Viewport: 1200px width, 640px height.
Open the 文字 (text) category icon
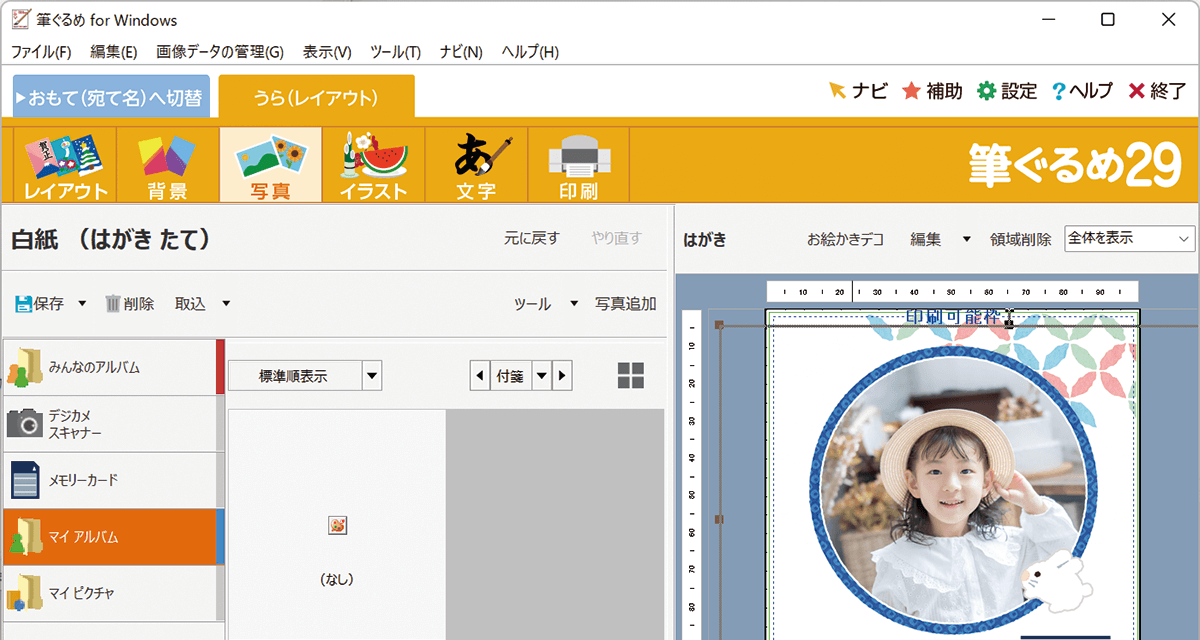point(476,165)
